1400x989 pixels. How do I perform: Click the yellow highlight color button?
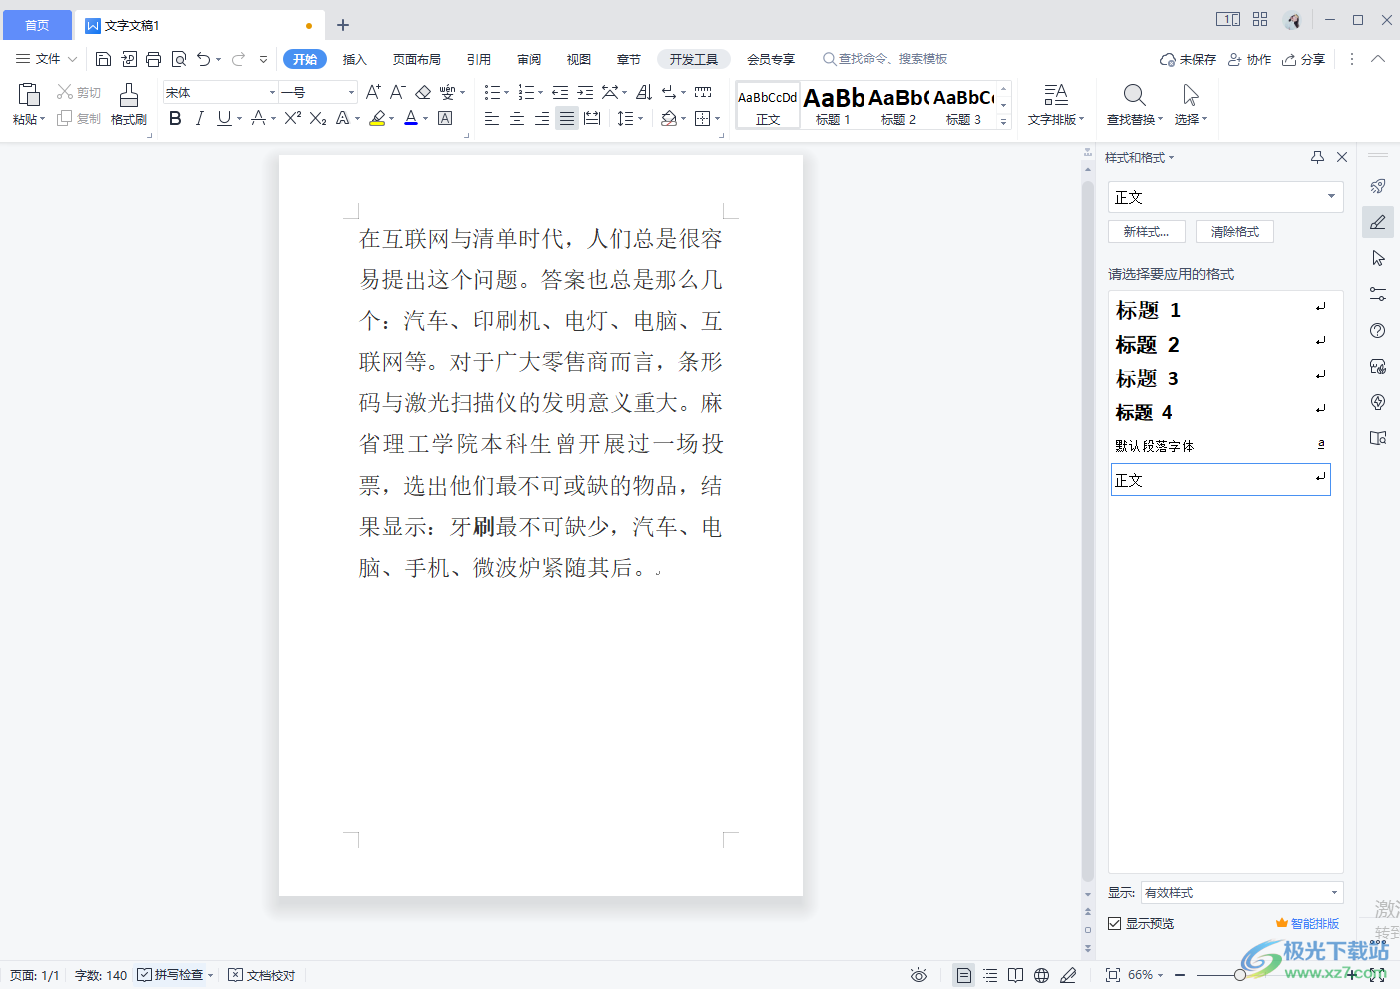click(377, 118)
